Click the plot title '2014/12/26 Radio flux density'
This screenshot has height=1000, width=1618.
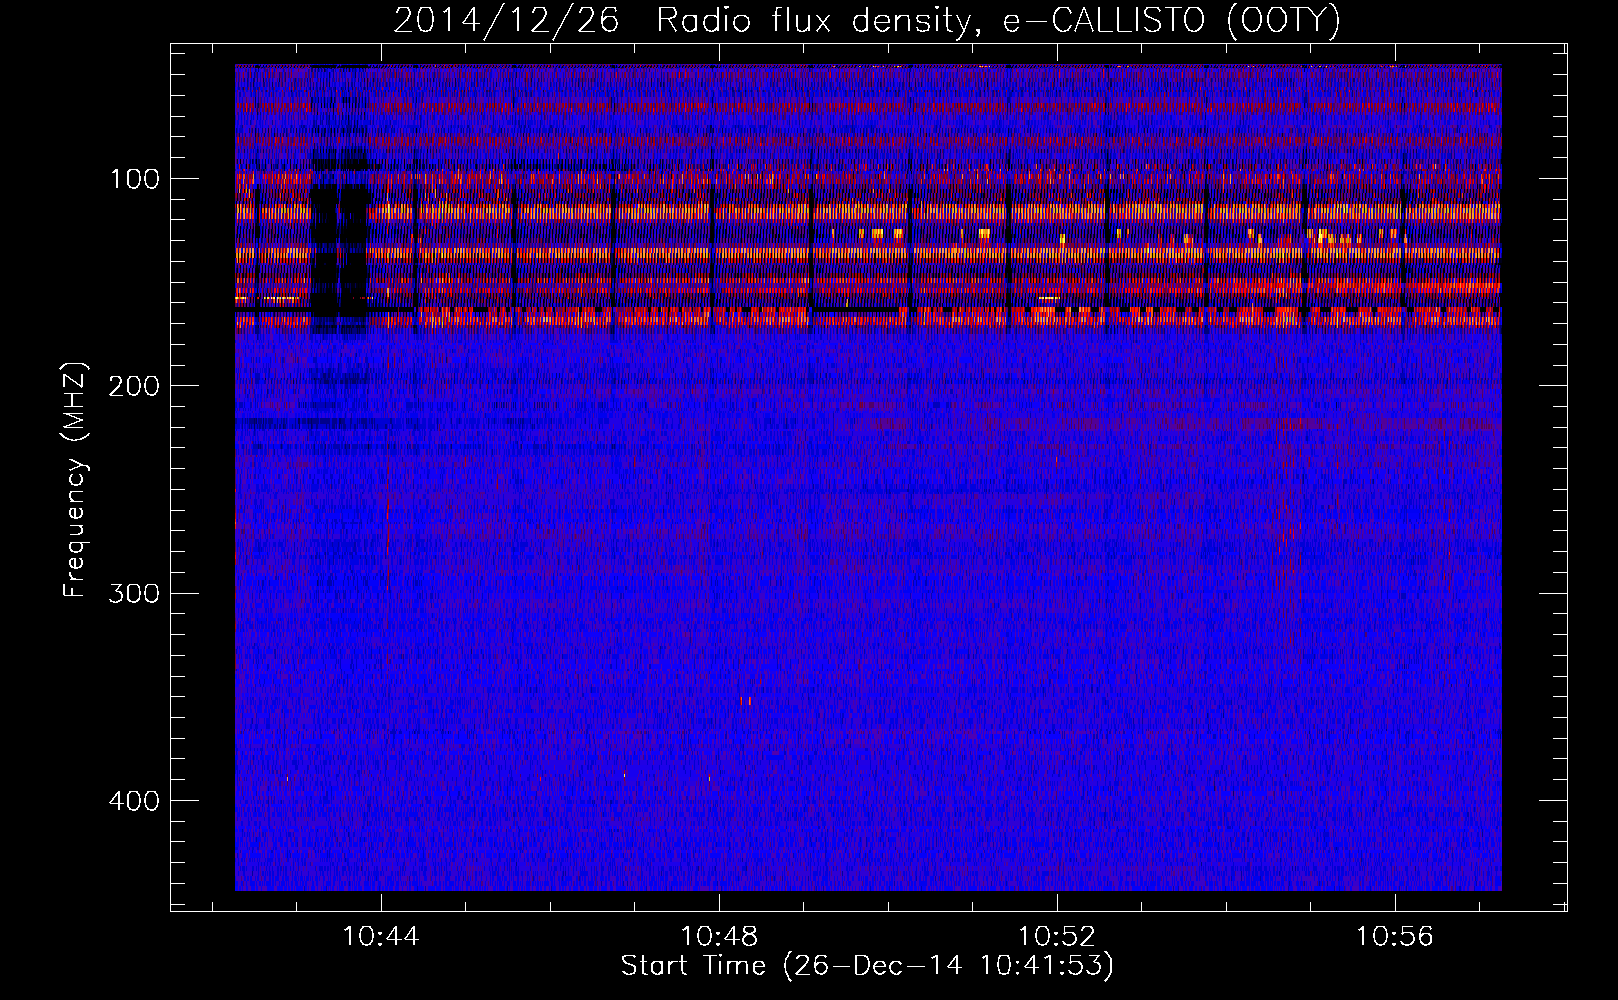tap(867, 20)
